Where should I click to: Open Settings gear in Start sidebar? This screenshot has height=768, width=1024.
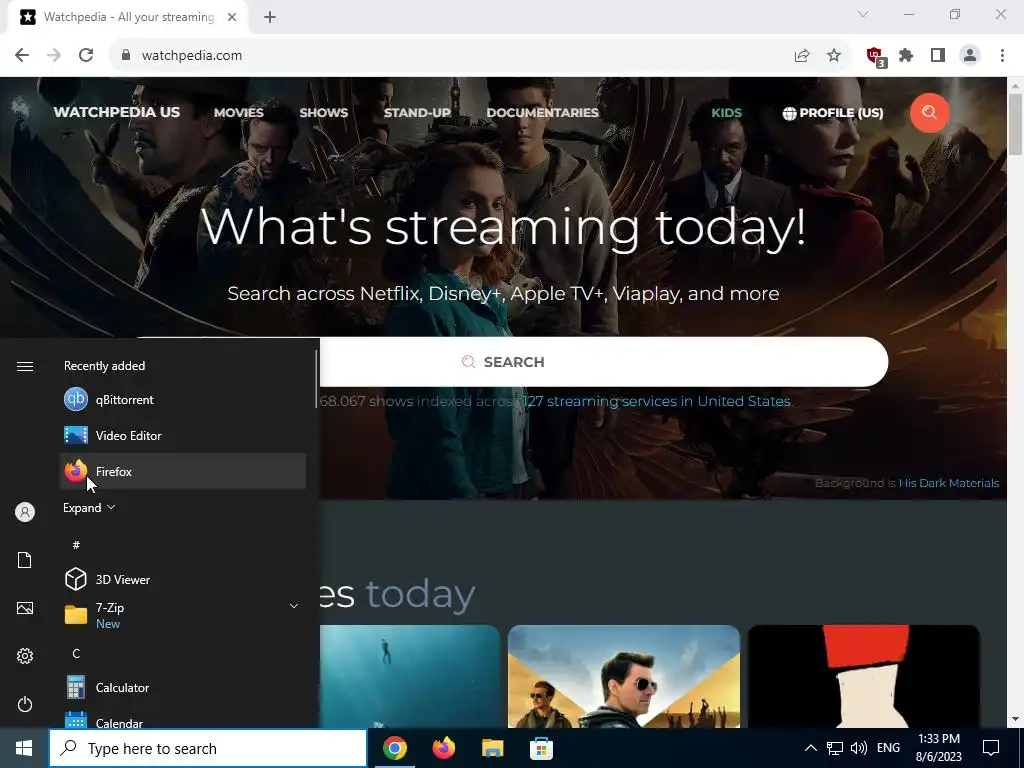tap(25, 656)
